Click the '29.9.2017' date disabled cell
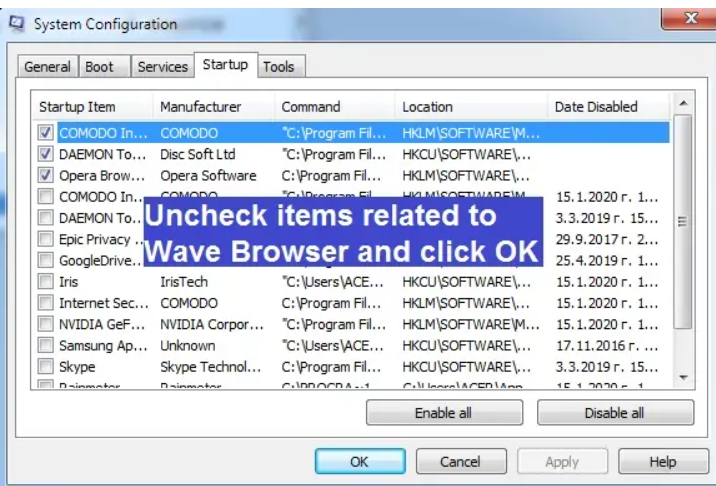 coord(607,239)
